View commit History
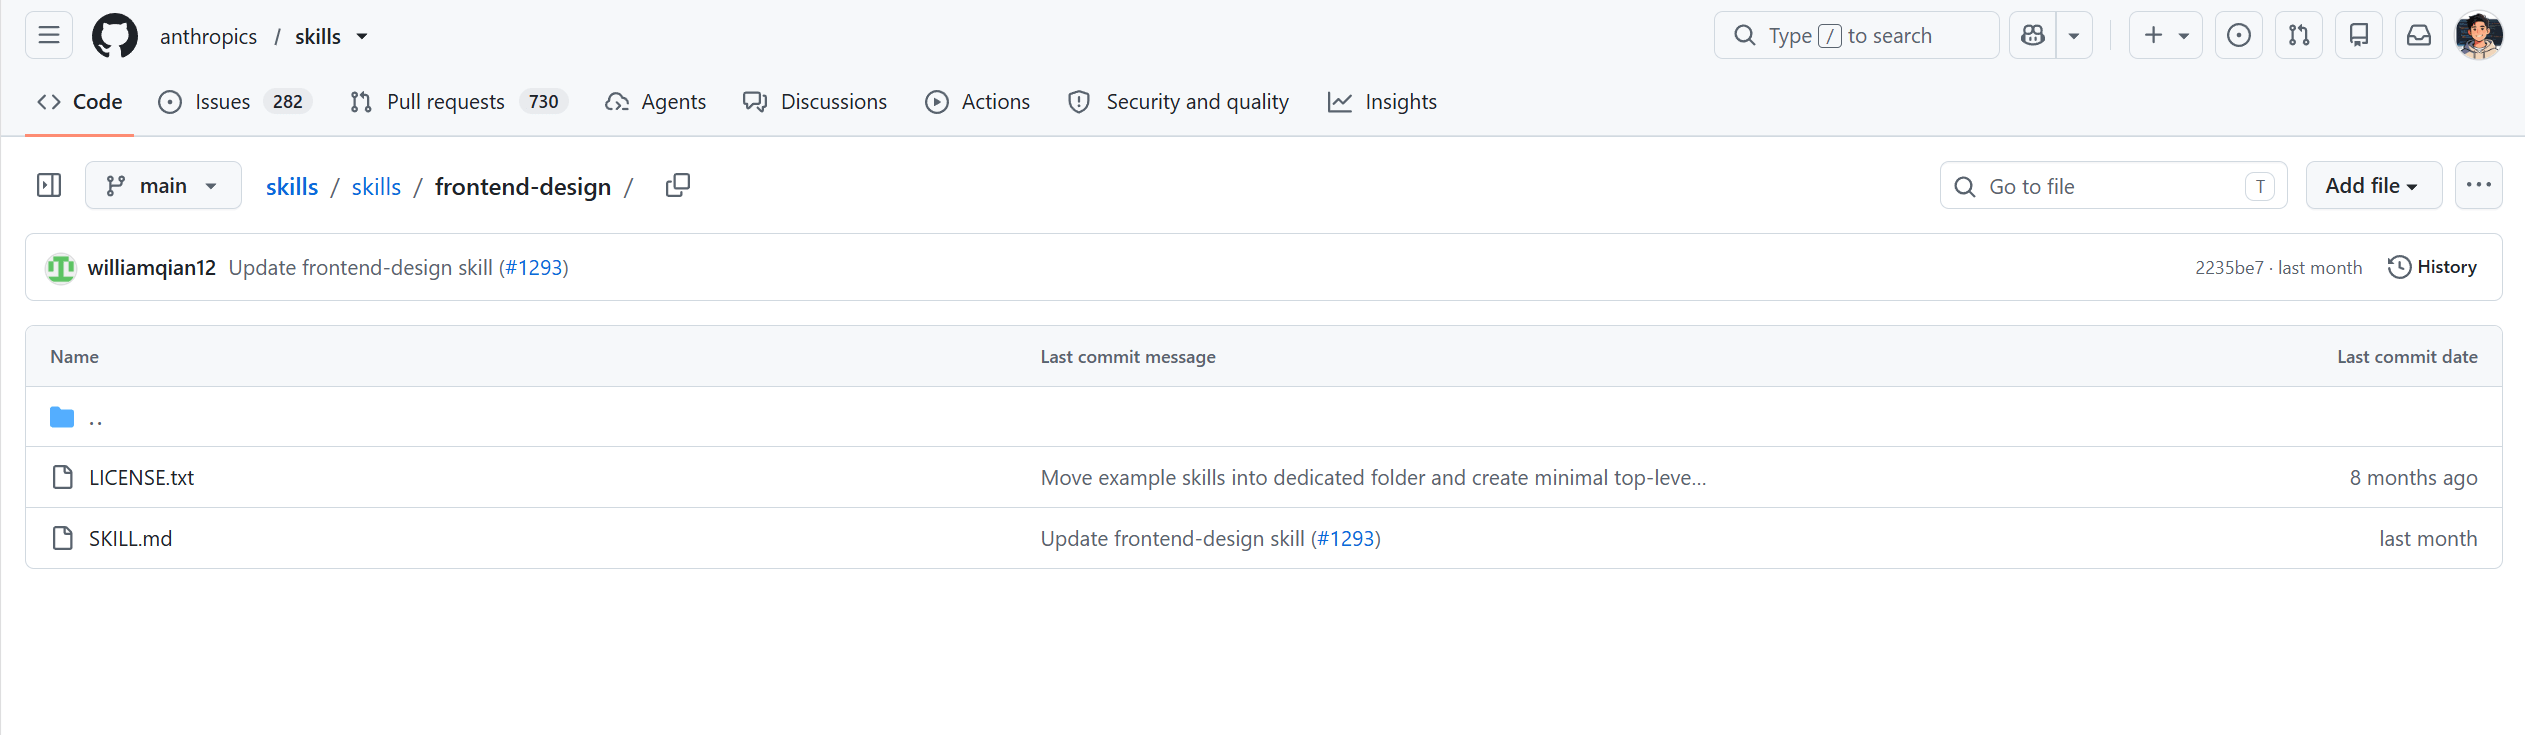This screenshot has height=735, width=2525. (2432, 267)
